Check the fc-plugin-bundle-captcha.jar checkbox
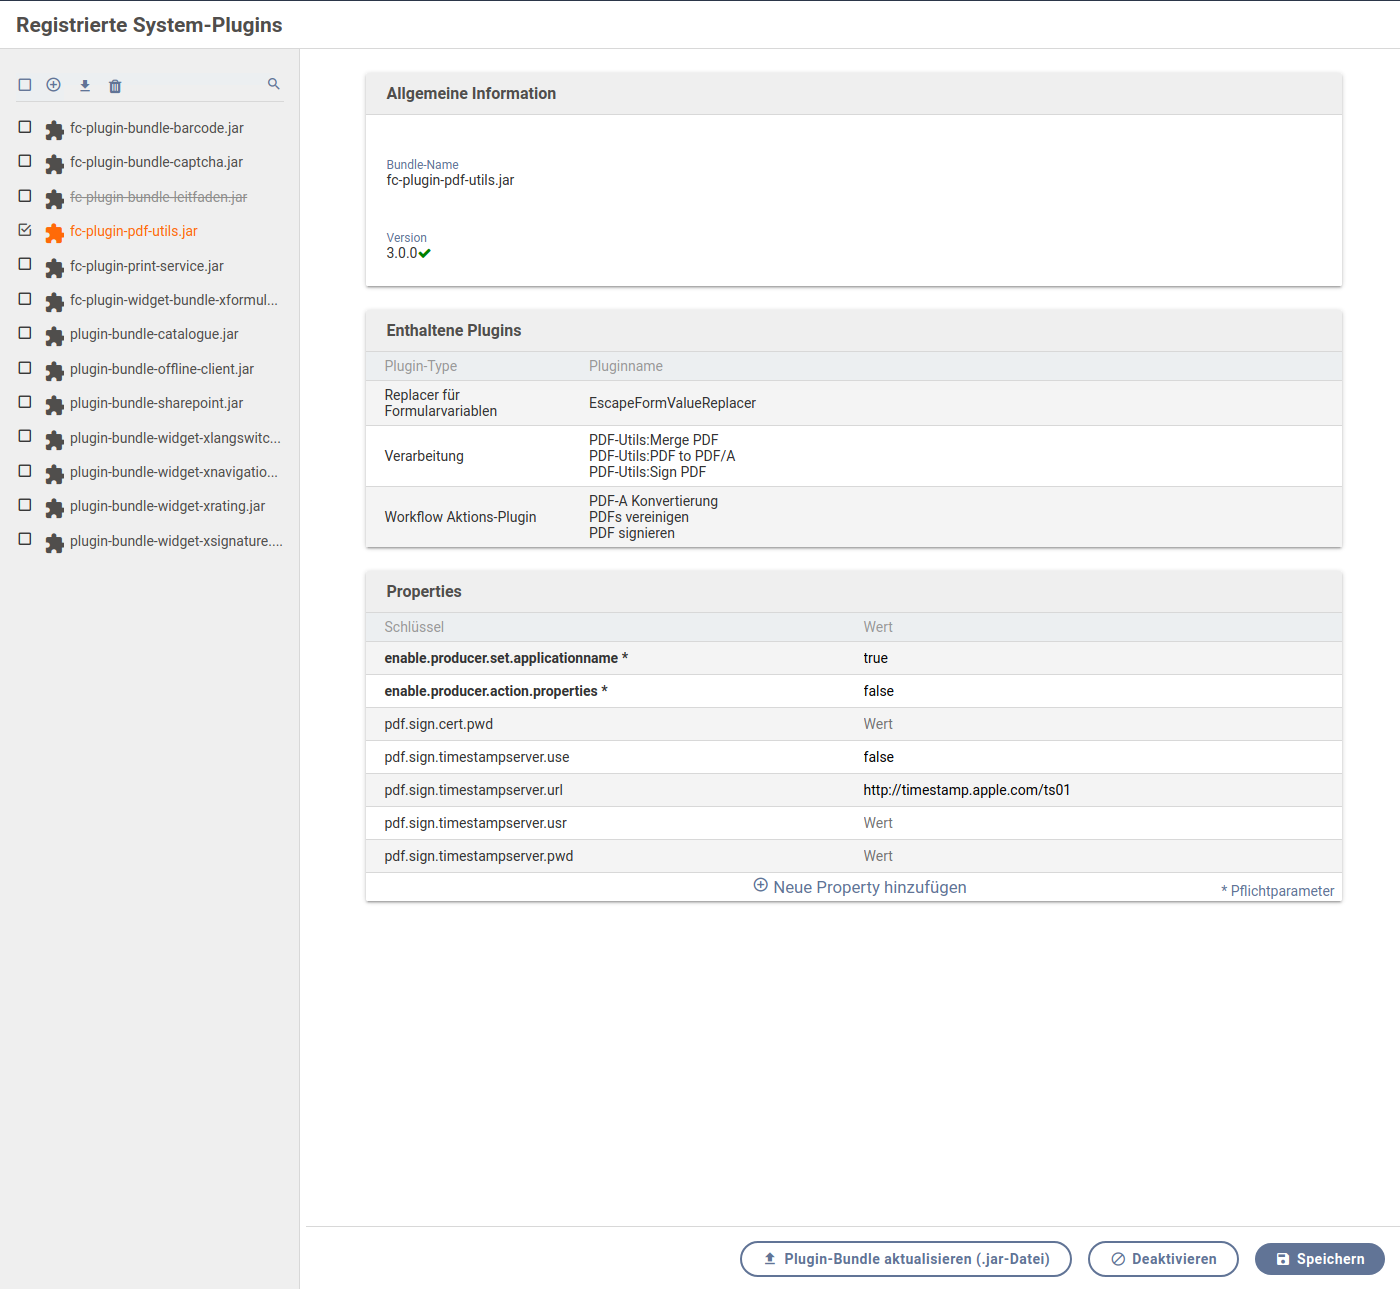 (25, 161)
